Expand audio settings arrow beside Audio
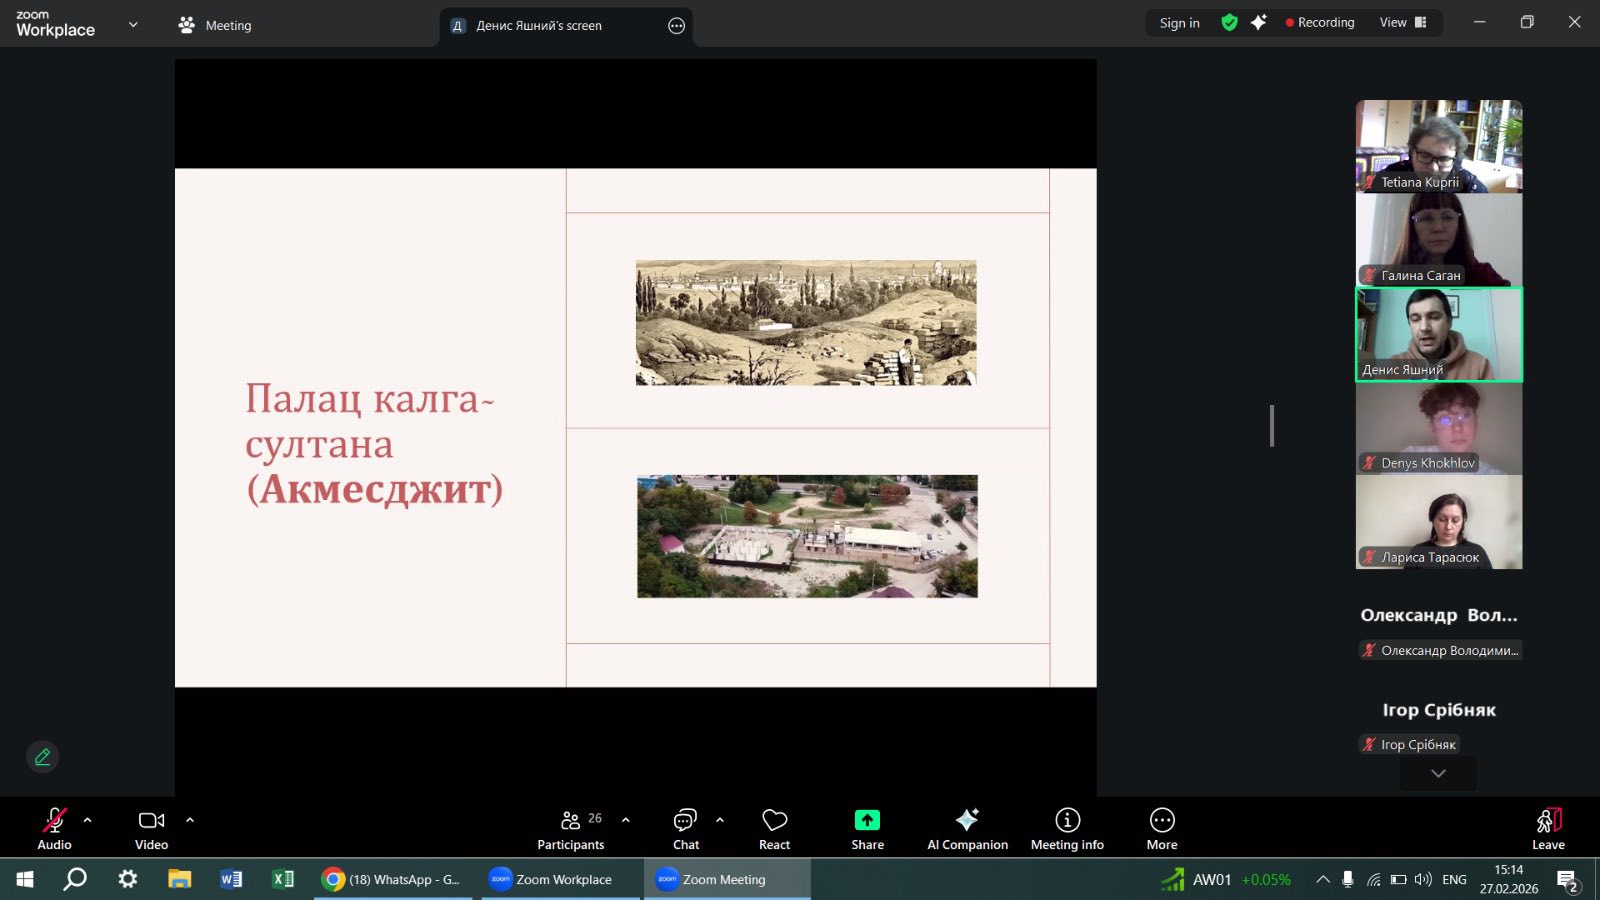 click(x=88, y=820)
